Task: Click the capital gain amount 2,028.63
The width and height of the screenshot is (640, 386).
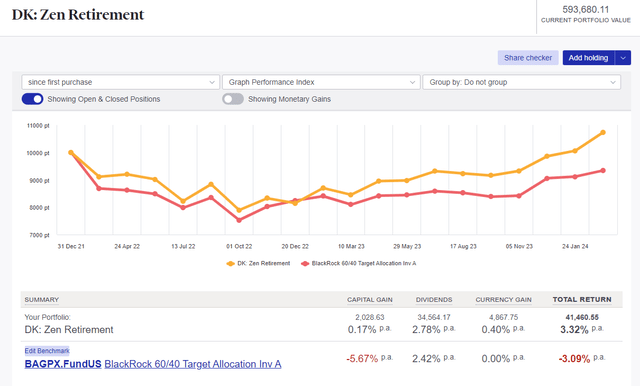Action: (x=370, y=317)
